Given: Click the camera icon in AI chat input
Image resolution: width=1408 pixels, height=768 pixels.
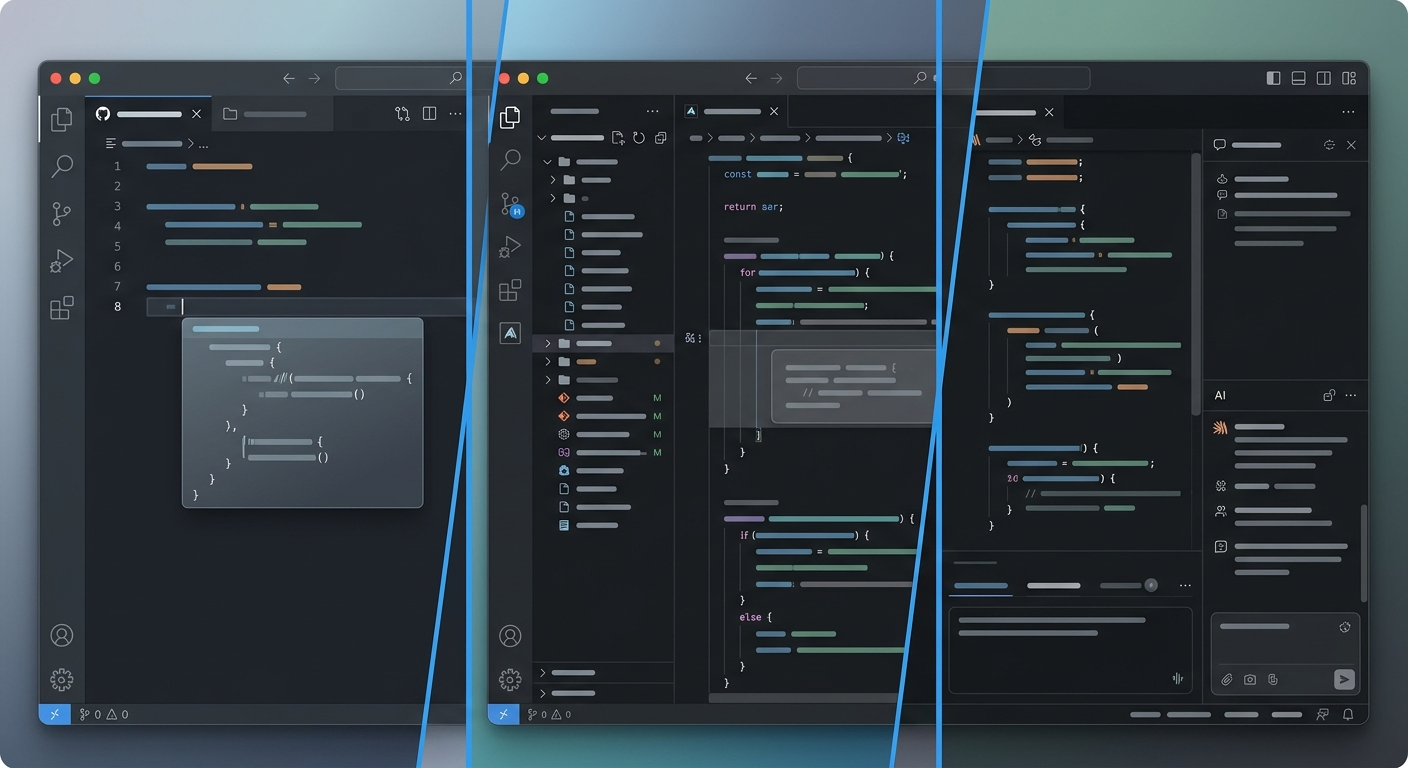Looking at the screenshot, I should pos(1250,680).
